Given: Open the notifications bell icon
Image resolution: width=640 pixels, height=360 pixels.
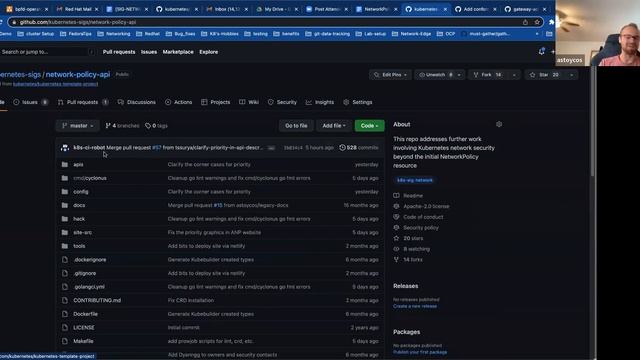Looking at the screenshot, I should (x=541, y=52).
